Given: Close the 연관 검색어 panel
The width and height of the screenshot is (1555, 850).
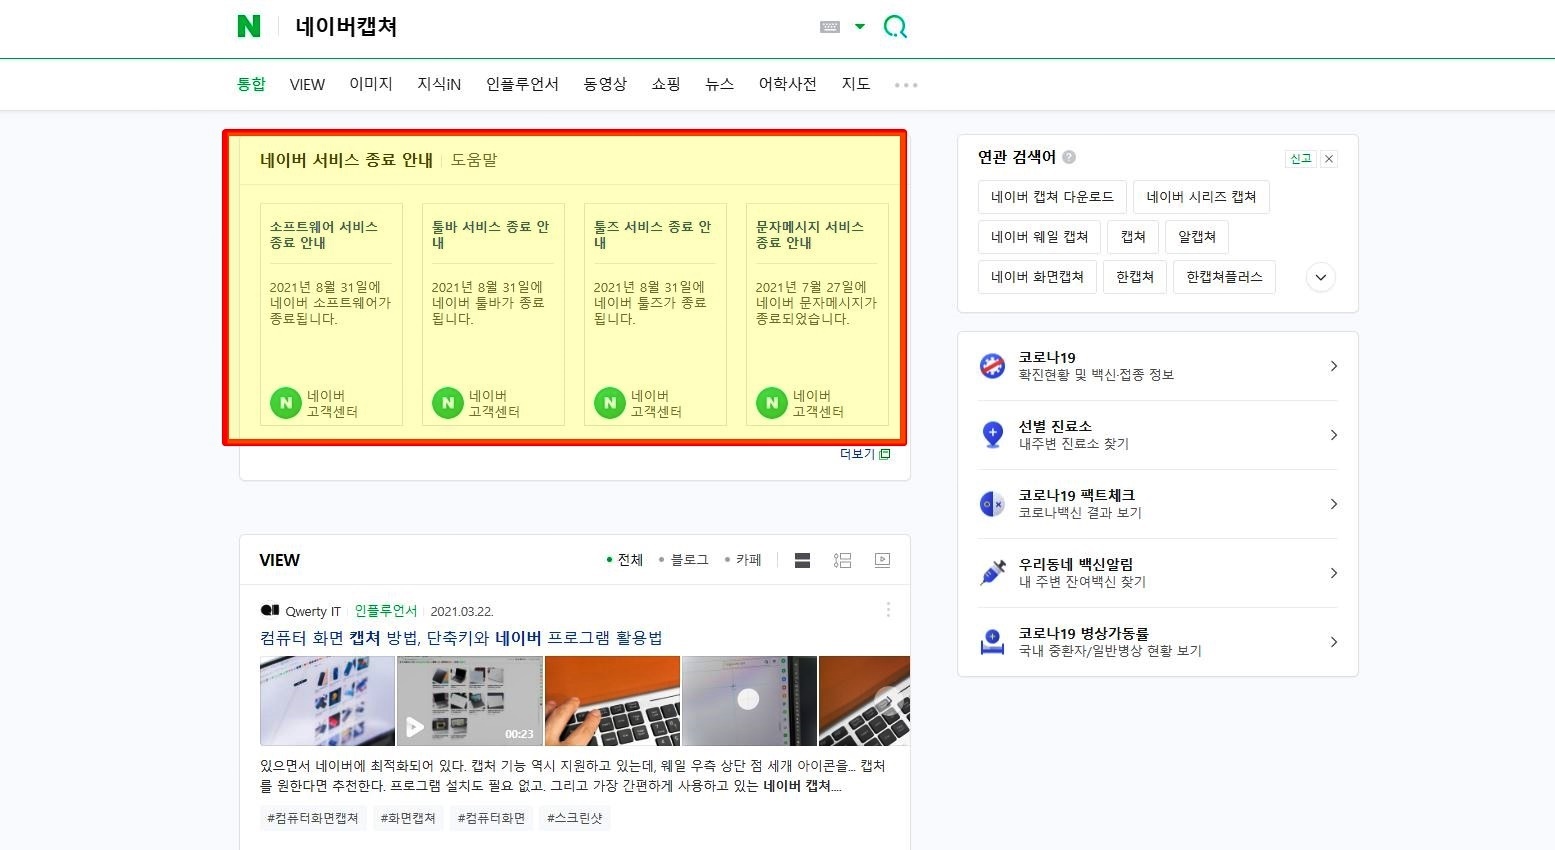Looking at the screenshot, I should coord(1329,159).
